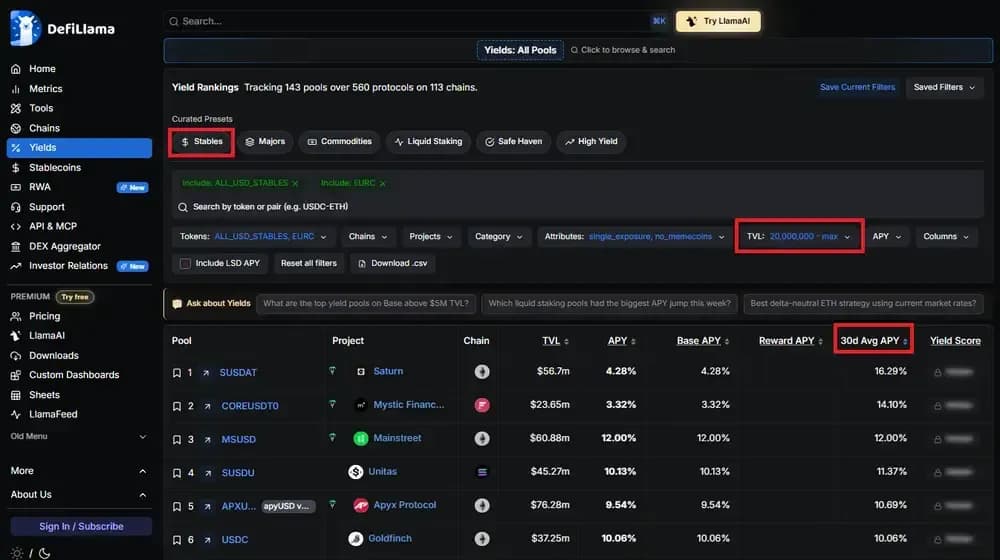Apply the Majors preset
This screenshot has height=560, width=1000.
pyautogui.click(x=265, y=142)
